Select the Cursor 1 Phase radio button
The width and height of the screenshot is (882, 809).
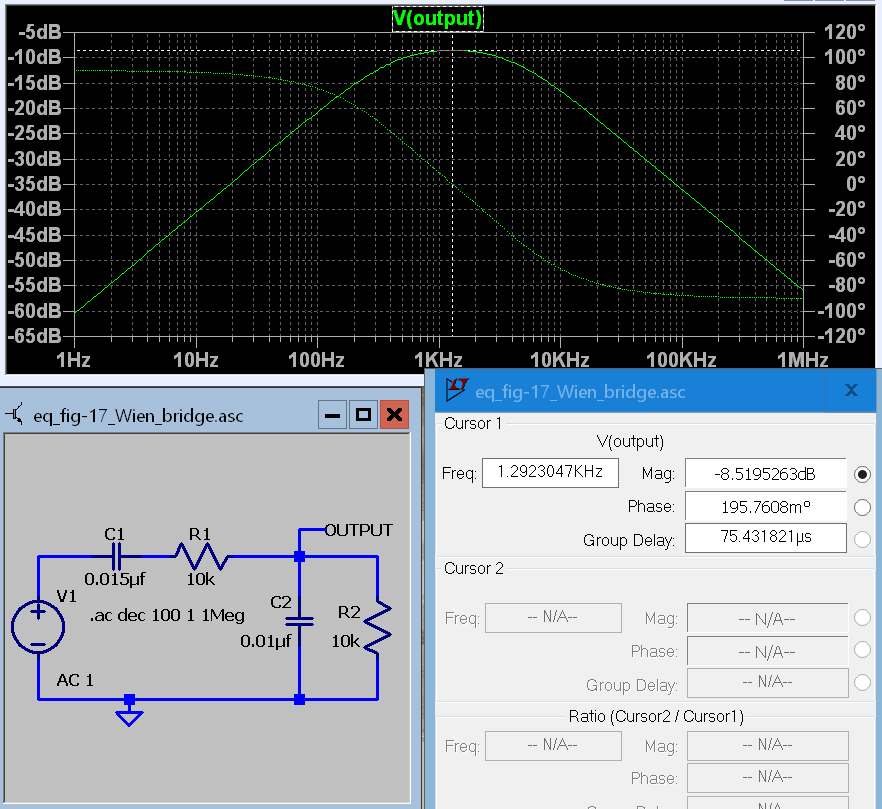[863, 507]
